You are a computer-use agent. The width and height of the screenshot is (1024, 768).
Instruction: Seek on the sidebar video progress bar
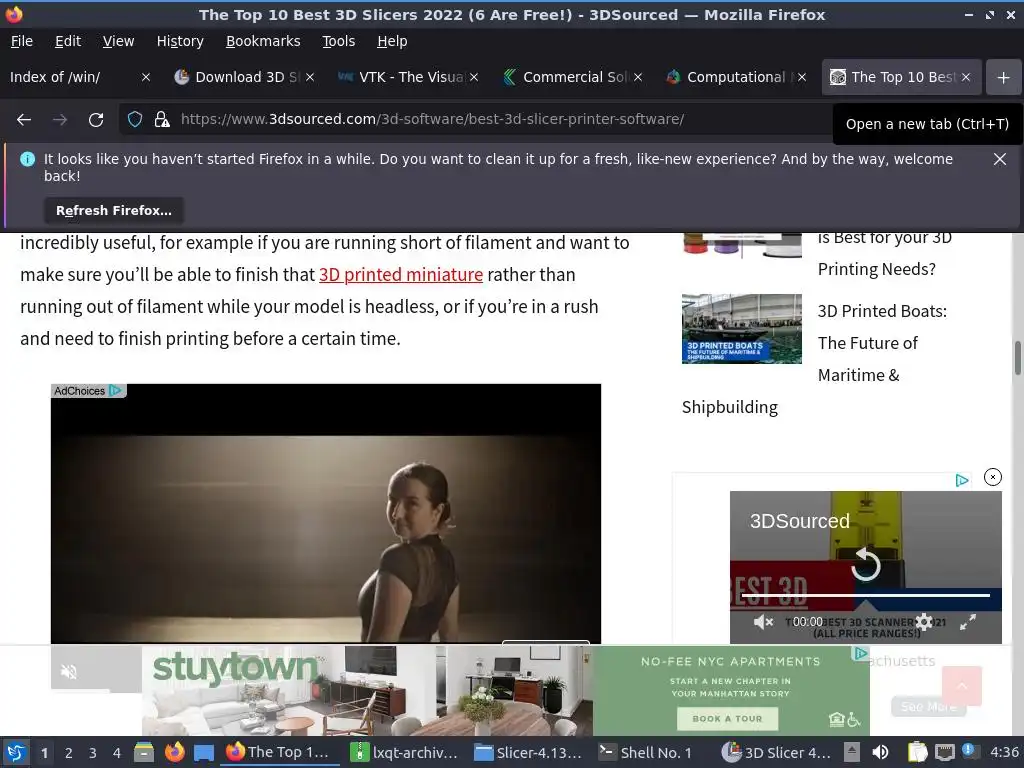point(865,595)
